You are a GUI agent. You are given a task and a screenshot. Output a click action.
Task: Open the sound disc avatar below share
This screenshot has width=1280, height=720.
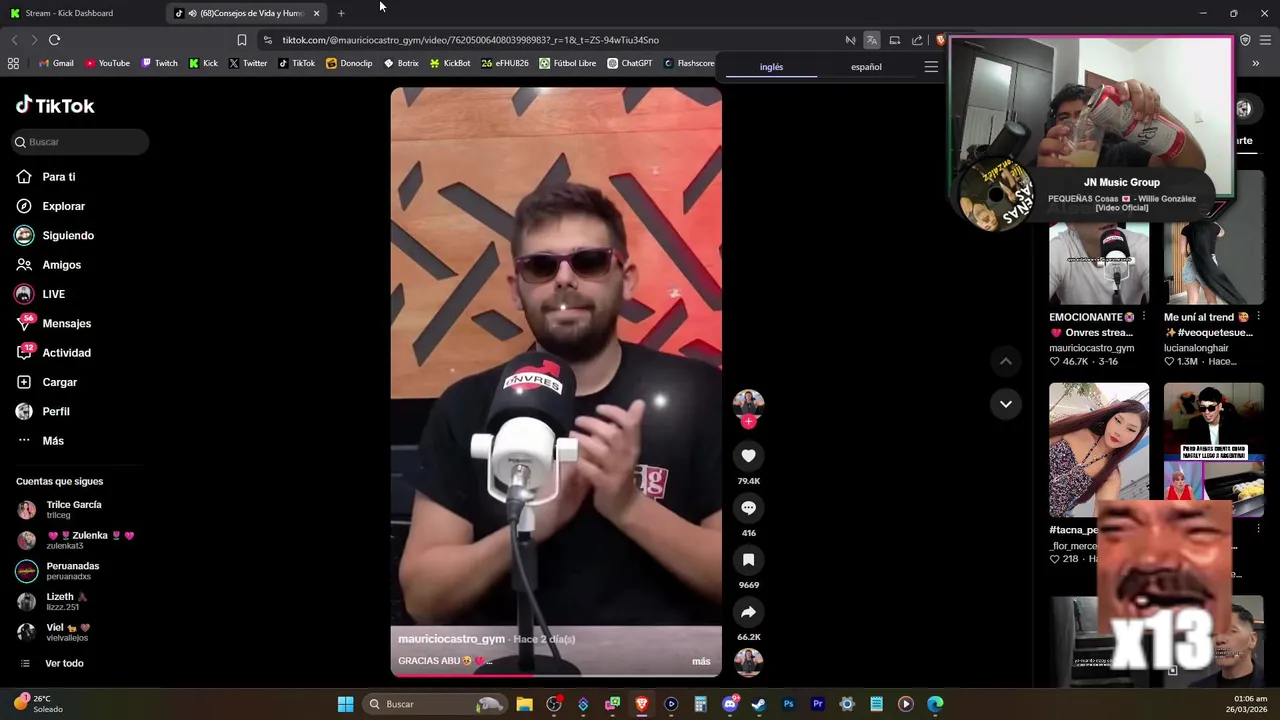pyautogui.click(x=748, y=662)
